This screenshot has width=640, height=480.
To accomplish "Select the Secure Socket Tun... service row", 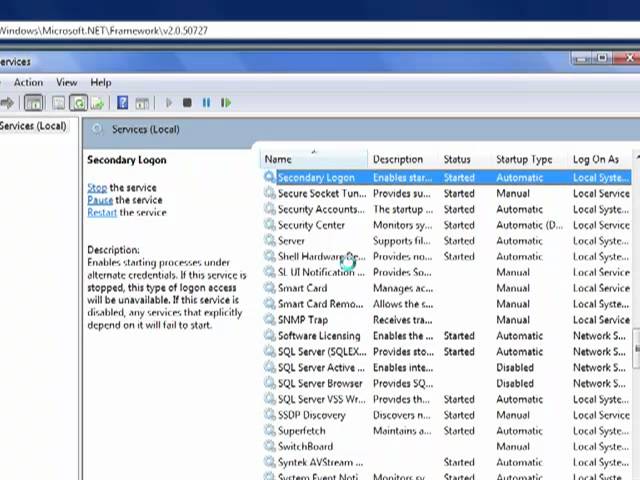I will tap(447, 193).
